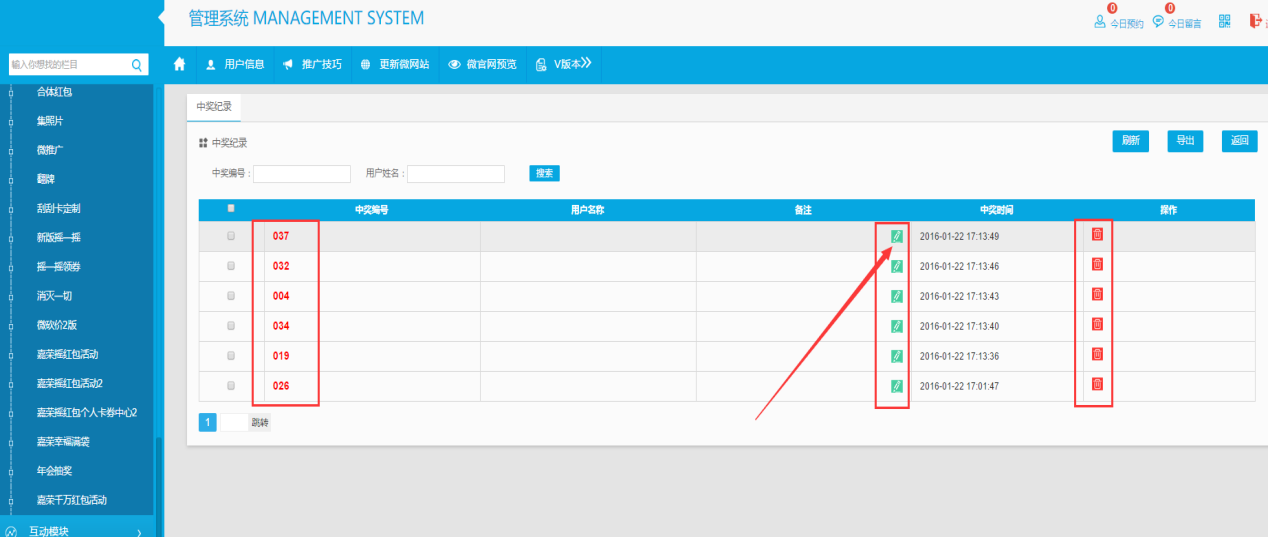The width and height of the screenshot is (1268, 537).
Task: Click the sidebar search magnifier icon
Action: coord(137,65)
